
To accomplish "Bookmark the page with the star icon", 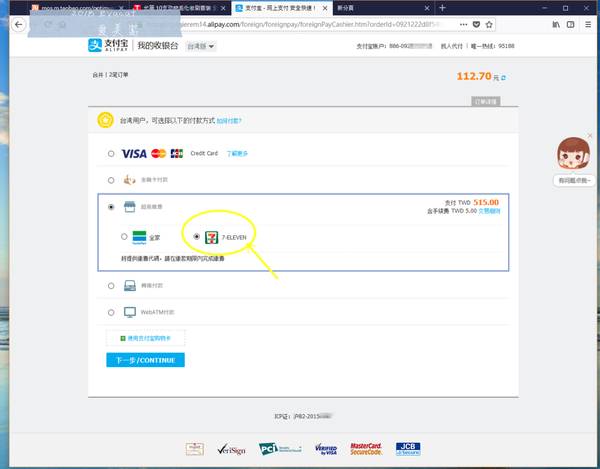I will [489, 24].
